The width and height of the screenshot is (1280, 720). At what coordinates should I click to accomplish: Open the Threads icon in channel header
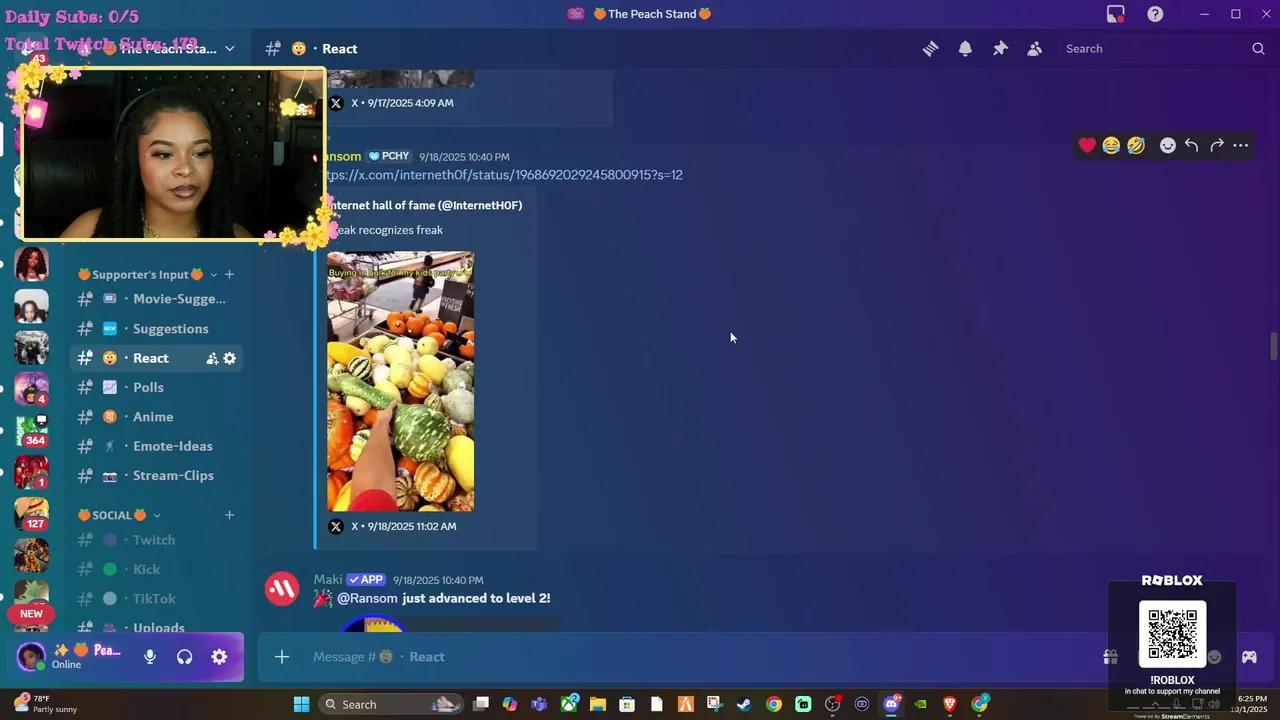(930, 48)
